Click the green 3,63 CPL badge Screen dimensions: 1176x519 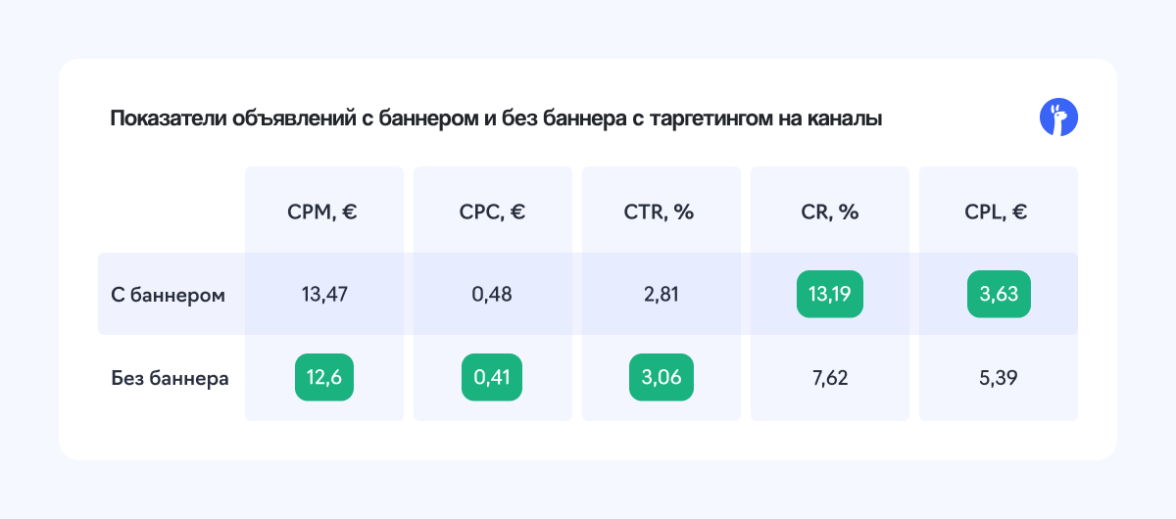point(998,295)
